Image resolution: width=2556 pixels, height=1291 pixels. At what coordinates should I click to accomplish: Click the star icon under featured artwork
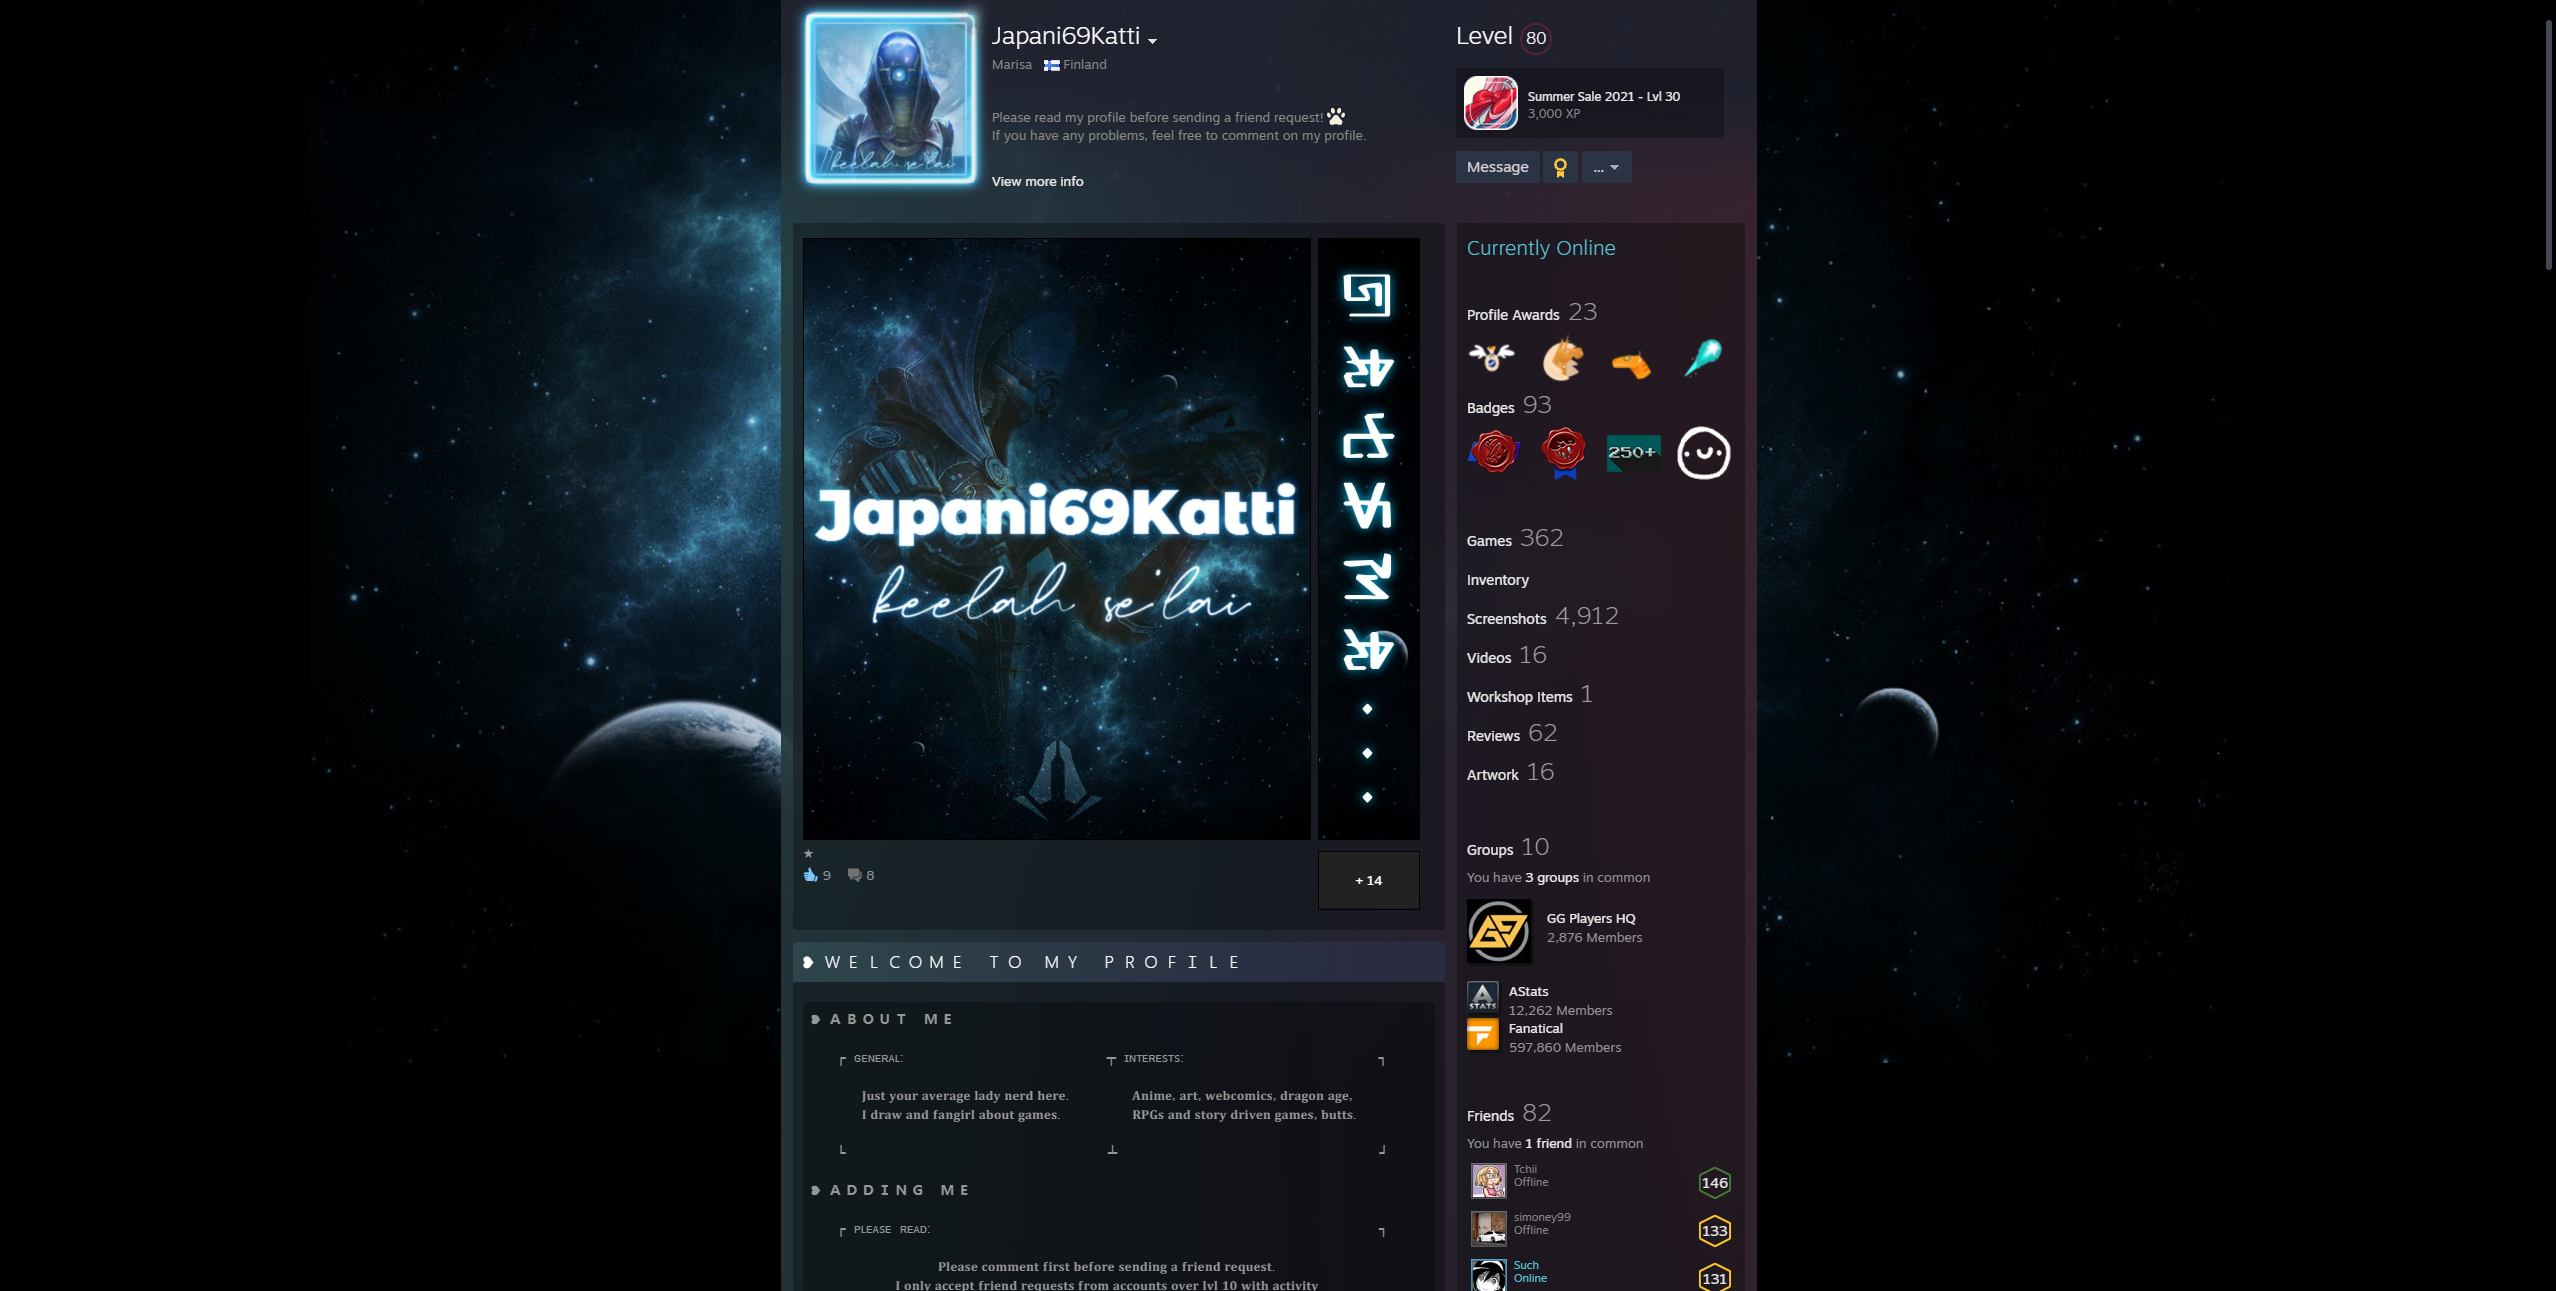pos(808,853)
